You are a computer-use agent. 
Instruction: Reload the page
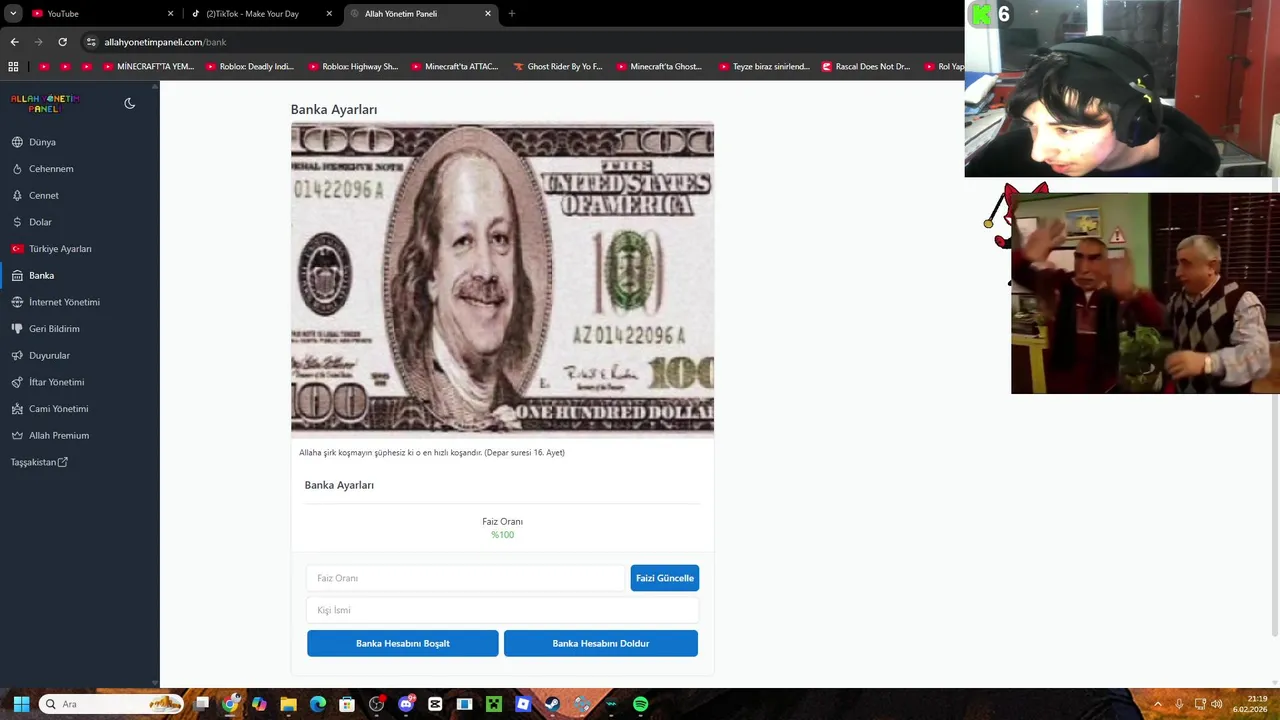click(62, 42)
